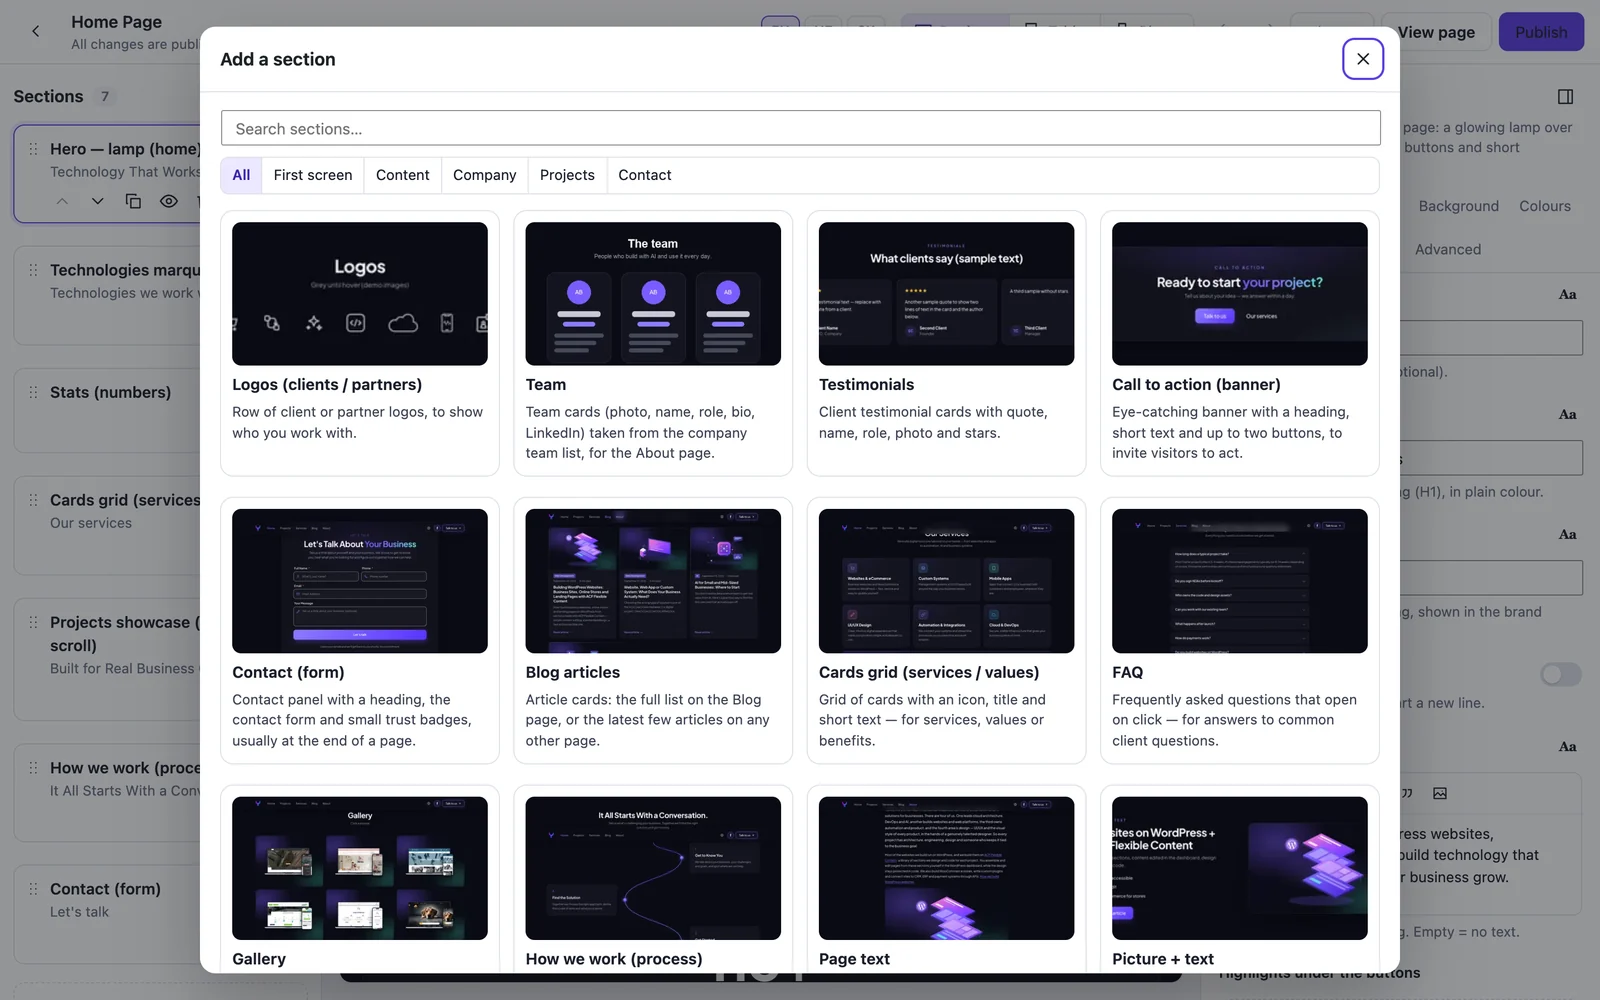1600x1000 pixels.
Task: Open the Colours tab in settings panel
Action: coord(1545,206)
